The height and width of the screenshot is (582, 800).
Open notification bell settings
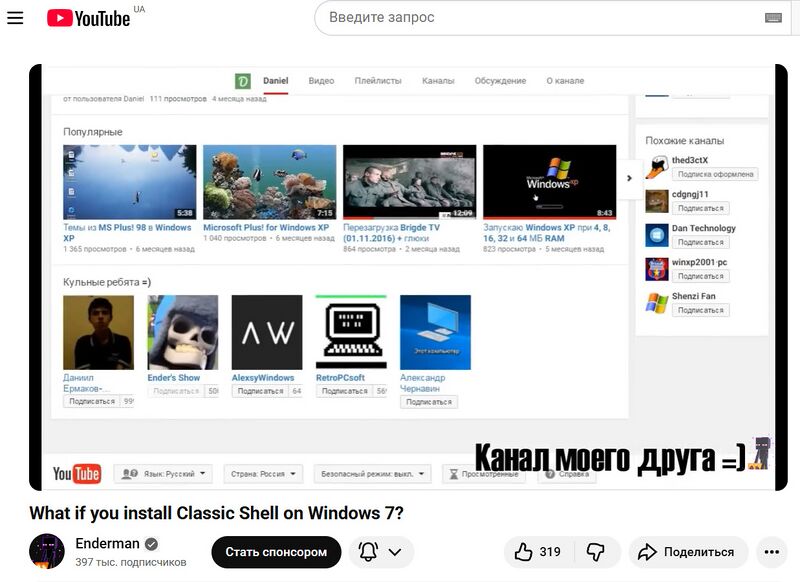(x=368, y=552)
